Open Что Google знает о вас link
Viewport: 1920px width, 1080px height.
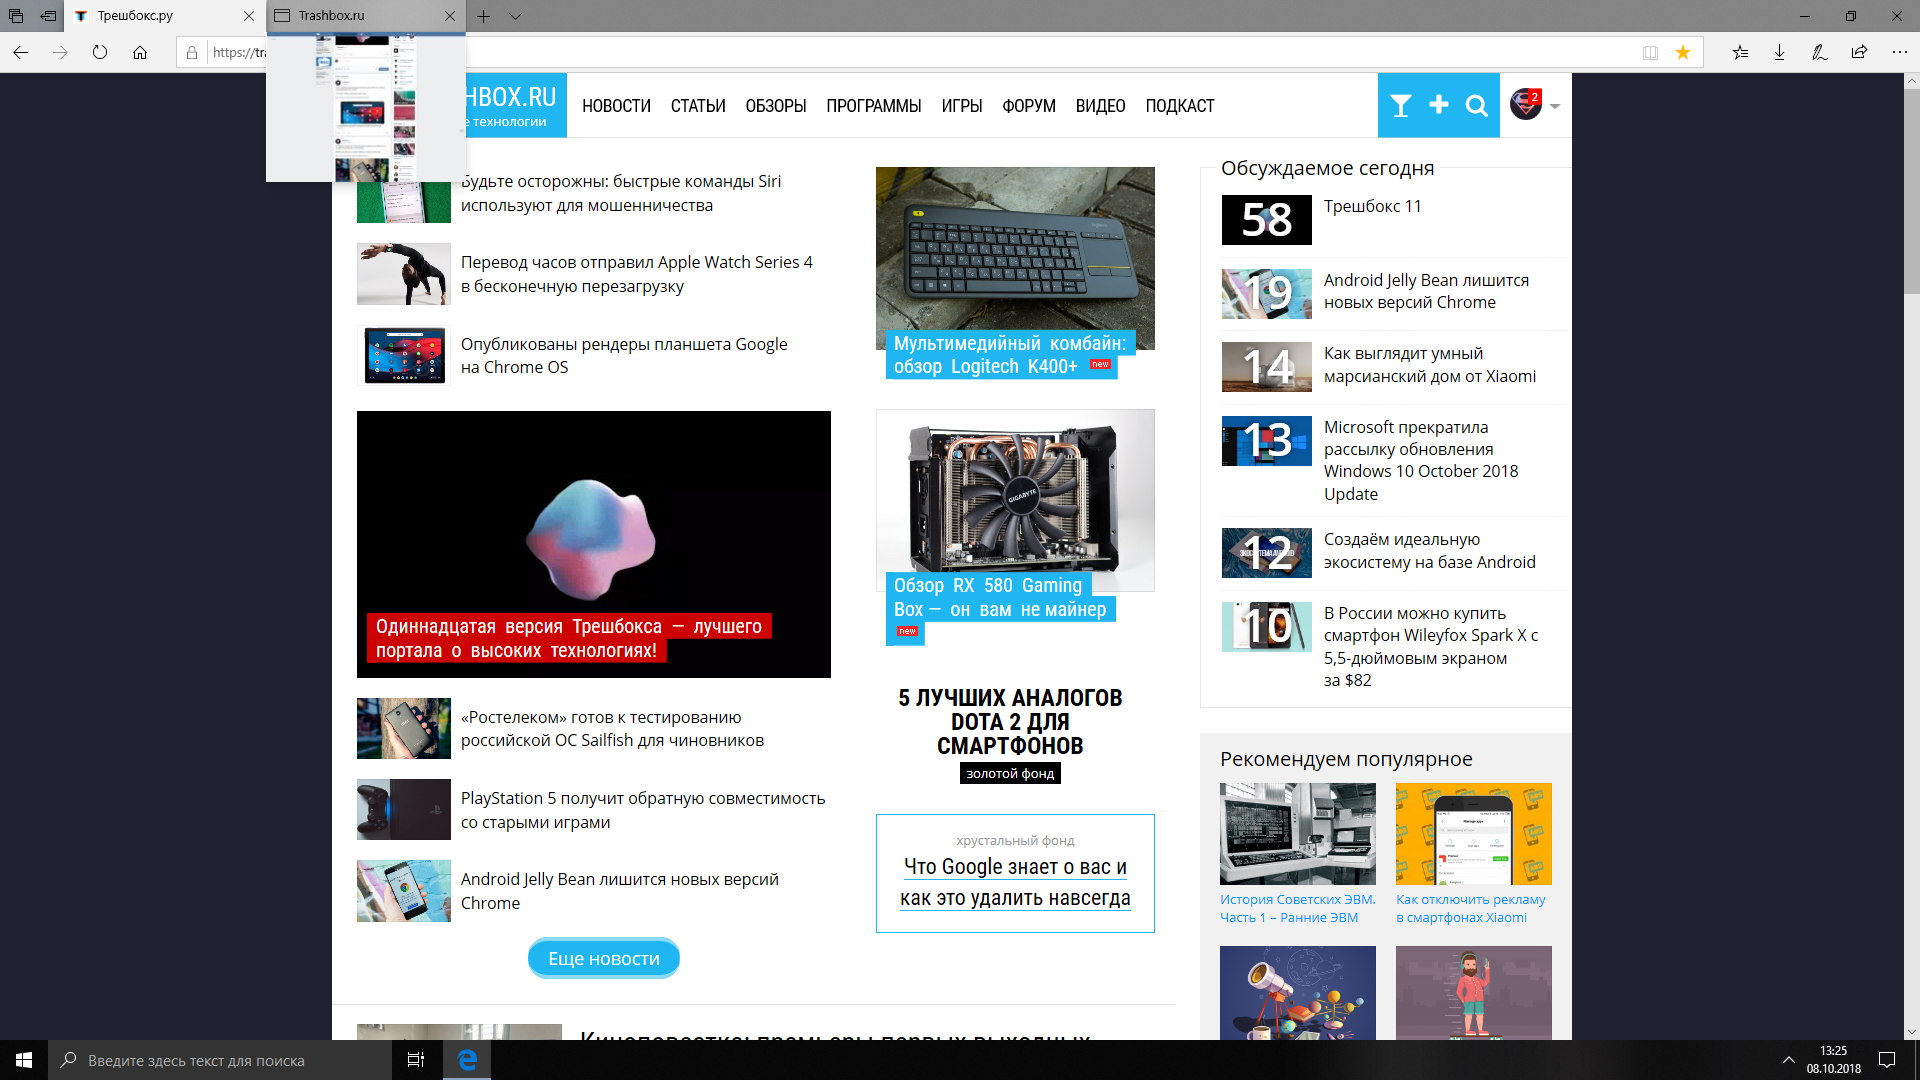(1015, 882)
